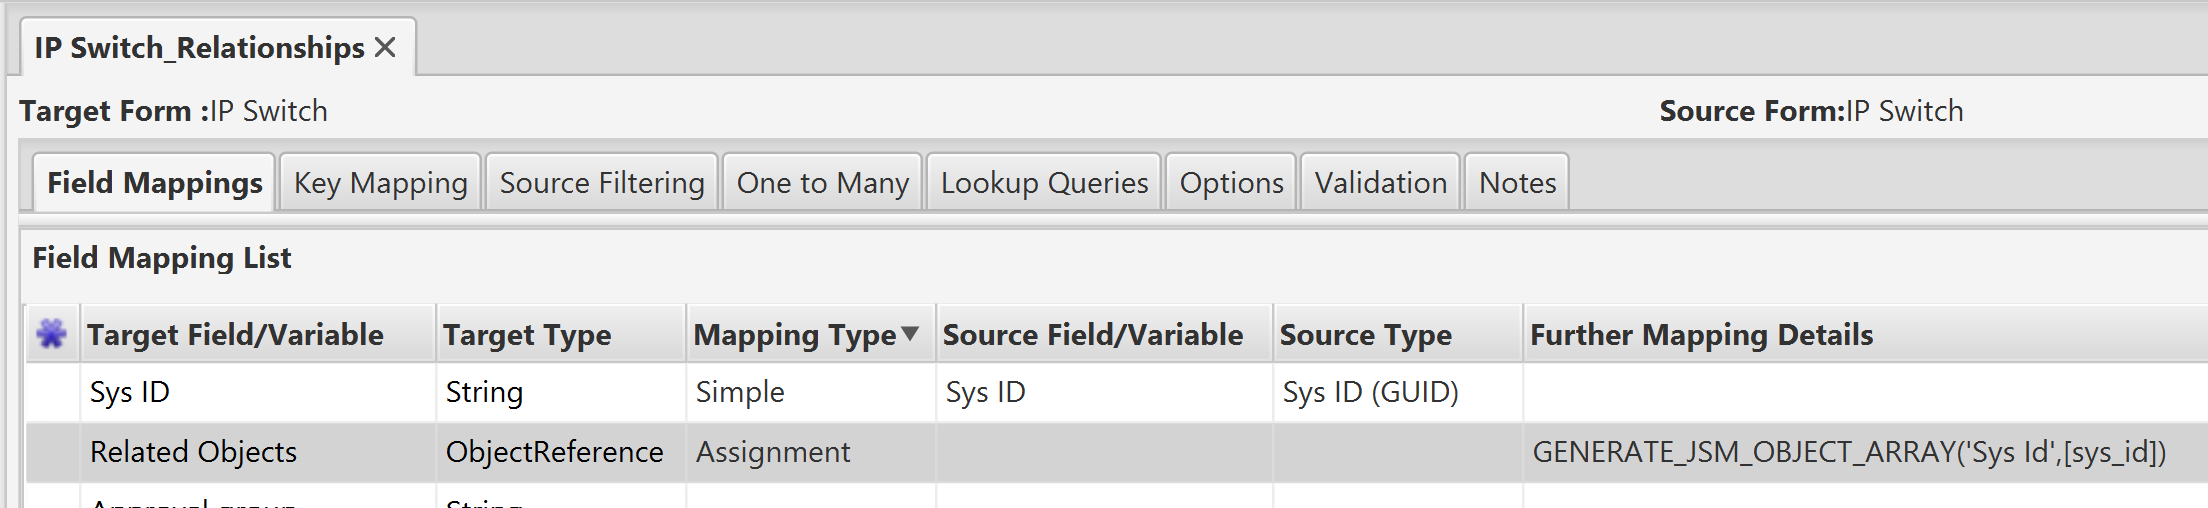Open the Source Filtering tab
The height and width of the screenshot is (508, 2208).
pos(602,183)
